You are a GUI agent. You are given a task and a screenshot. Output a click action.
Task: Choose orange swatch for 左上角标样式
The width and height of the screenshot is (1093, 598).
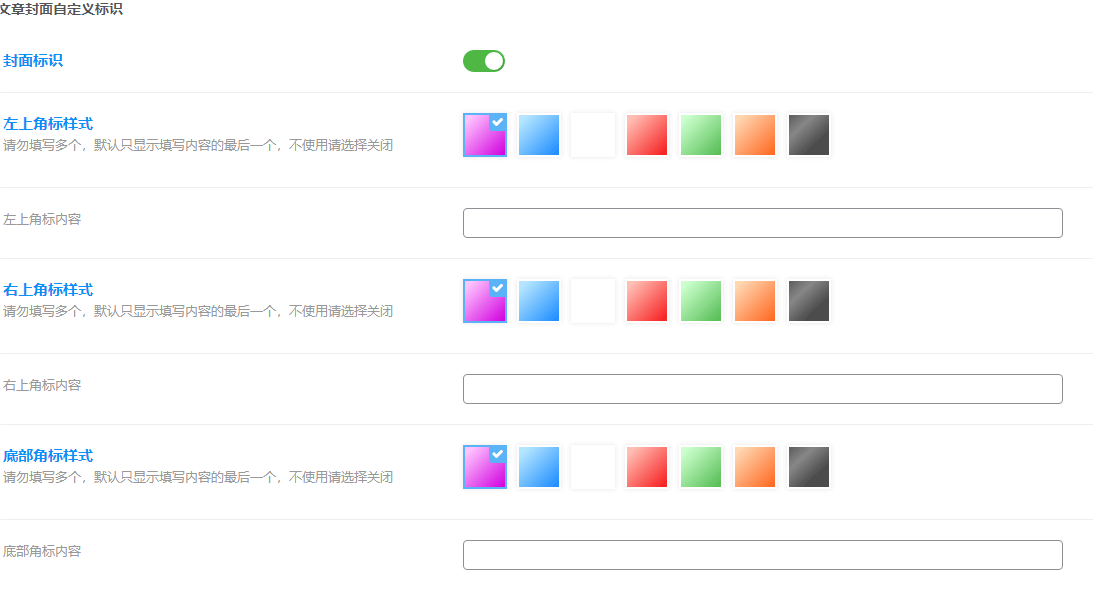(755, 135)
